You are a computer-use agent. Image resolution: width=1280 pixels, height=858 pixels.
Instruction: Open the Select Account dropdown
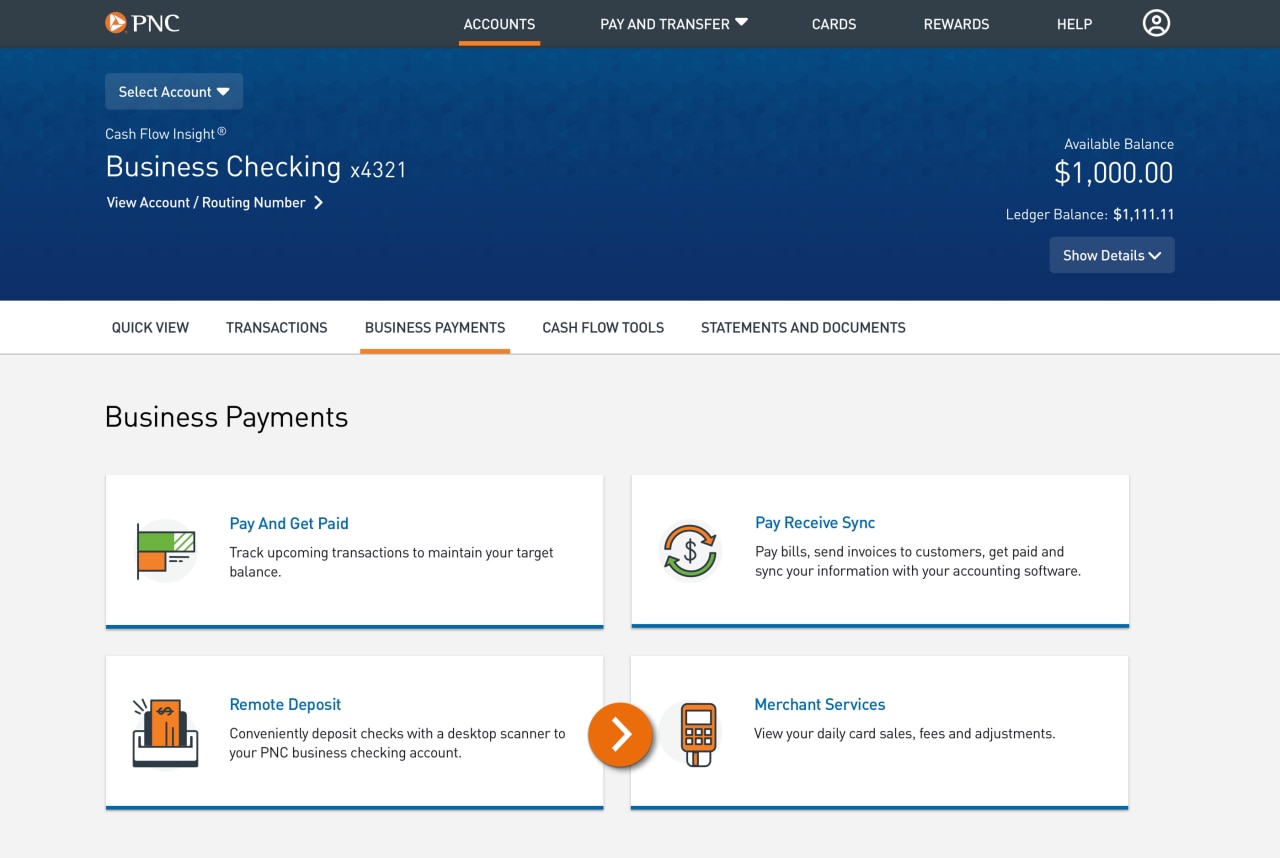coord(173,91)
